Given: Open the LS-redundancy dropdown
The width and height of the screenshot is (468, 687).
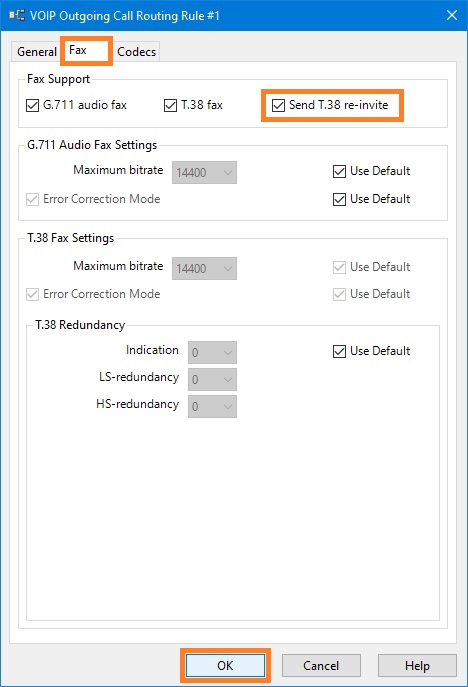Looking at the screenshot, I should point(213,379).
